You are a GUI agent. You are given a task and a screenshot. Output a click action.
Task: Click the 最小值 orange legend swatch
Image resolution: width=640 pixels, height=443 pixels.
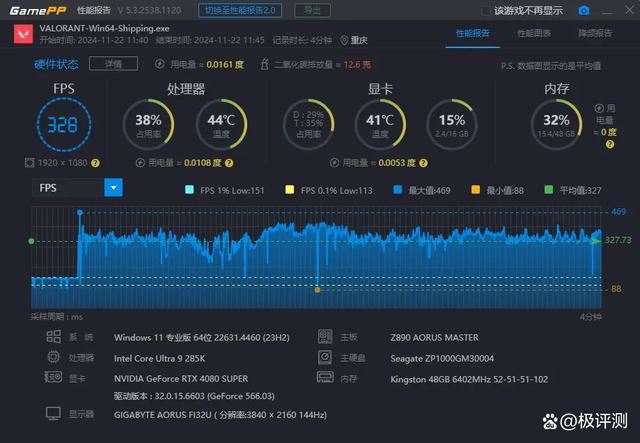[x=476, y=189]
